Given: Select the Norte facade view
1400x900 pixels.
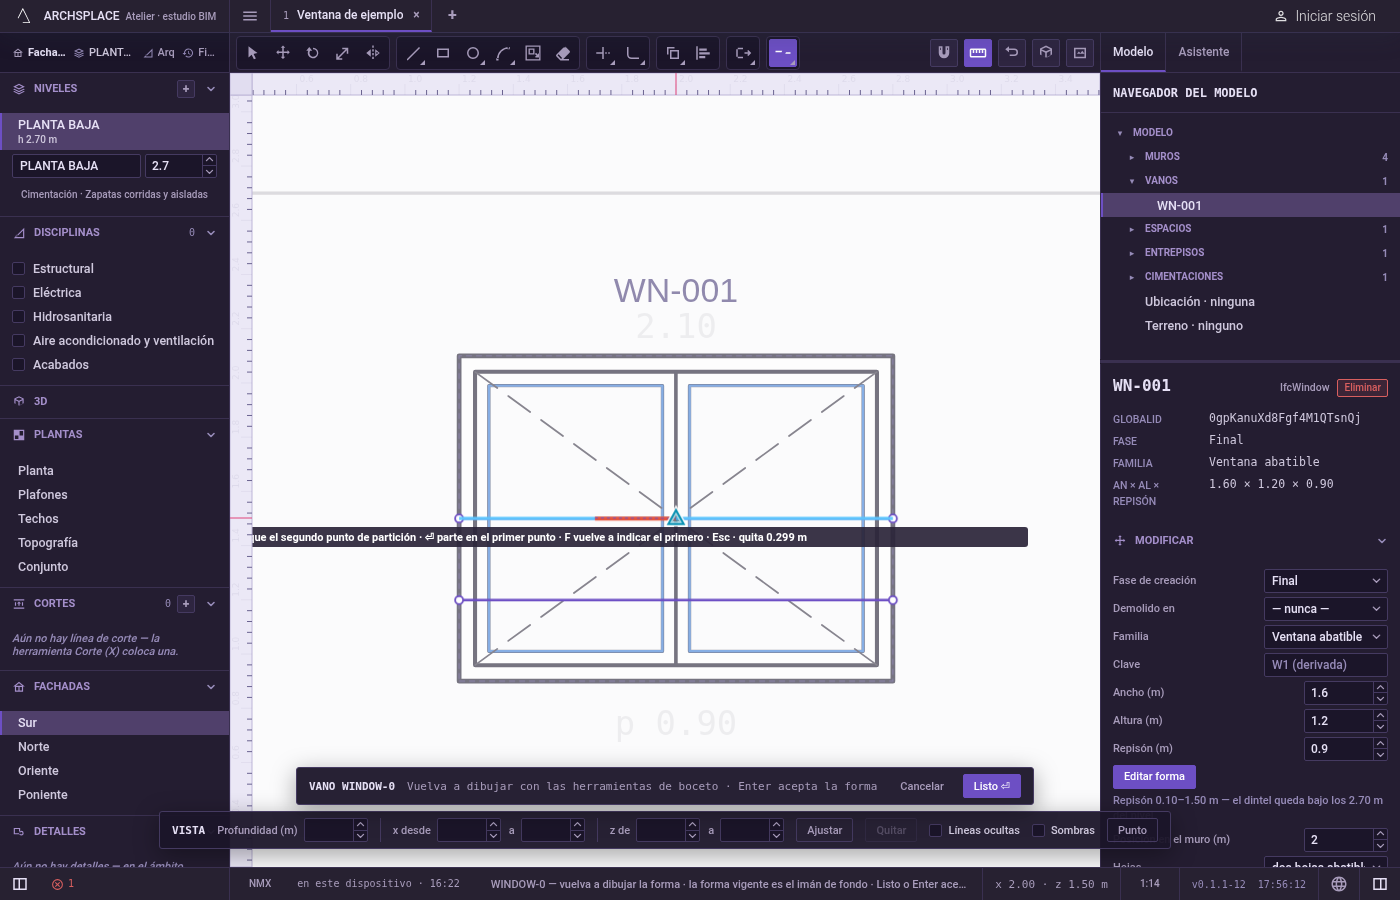Looking at the screenshot, I should 115,747.
